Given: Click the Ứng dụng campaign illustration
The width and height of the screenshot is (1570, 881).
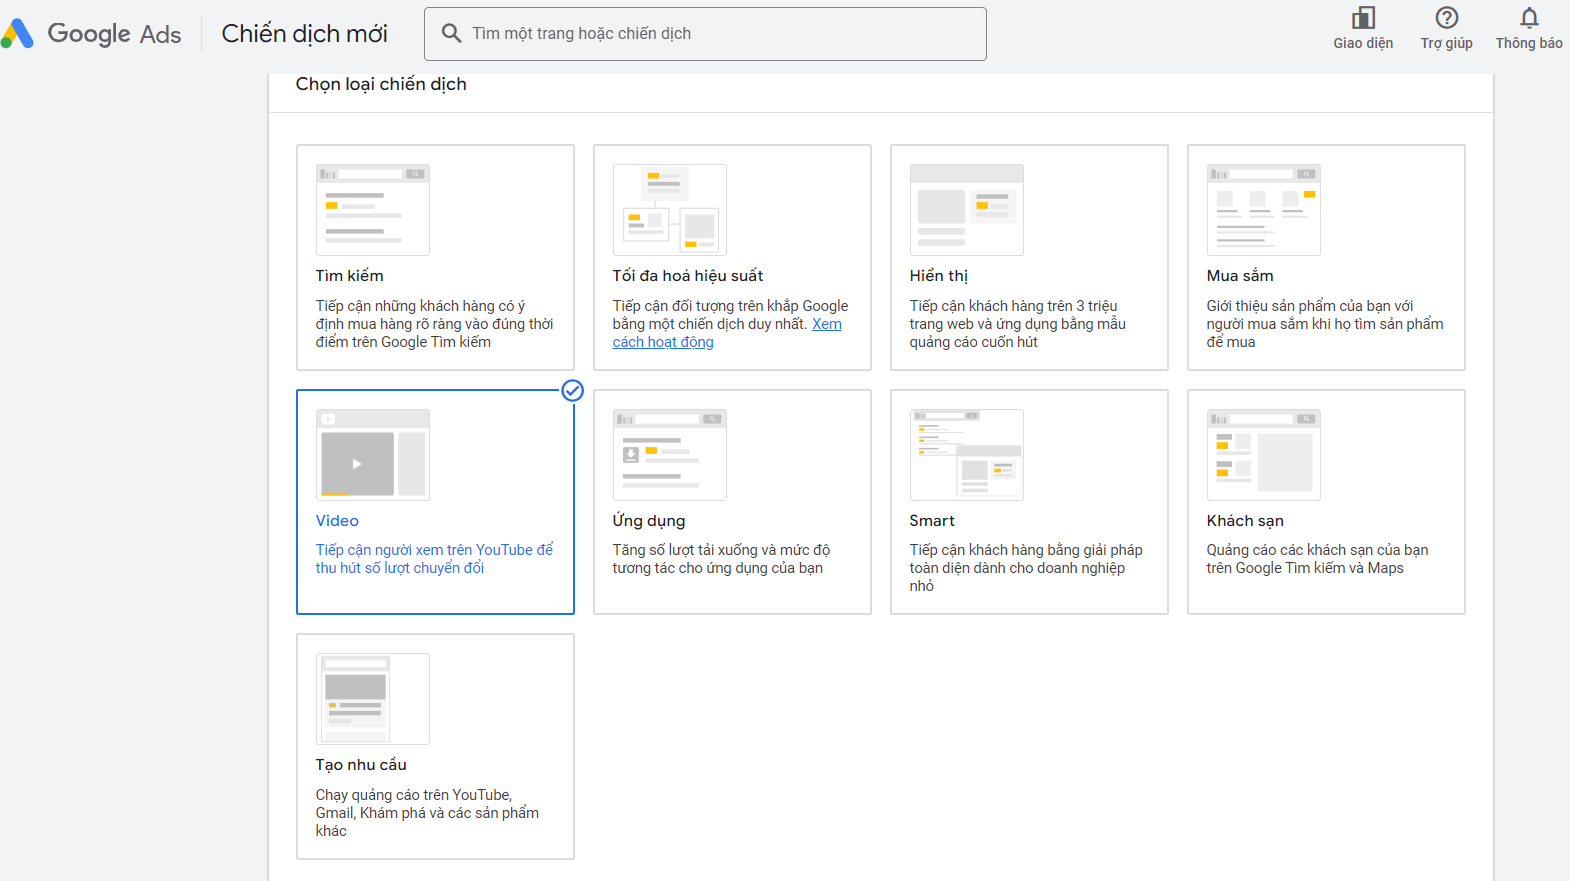Looking at the screenshot, I should click(x=670, y=455).
